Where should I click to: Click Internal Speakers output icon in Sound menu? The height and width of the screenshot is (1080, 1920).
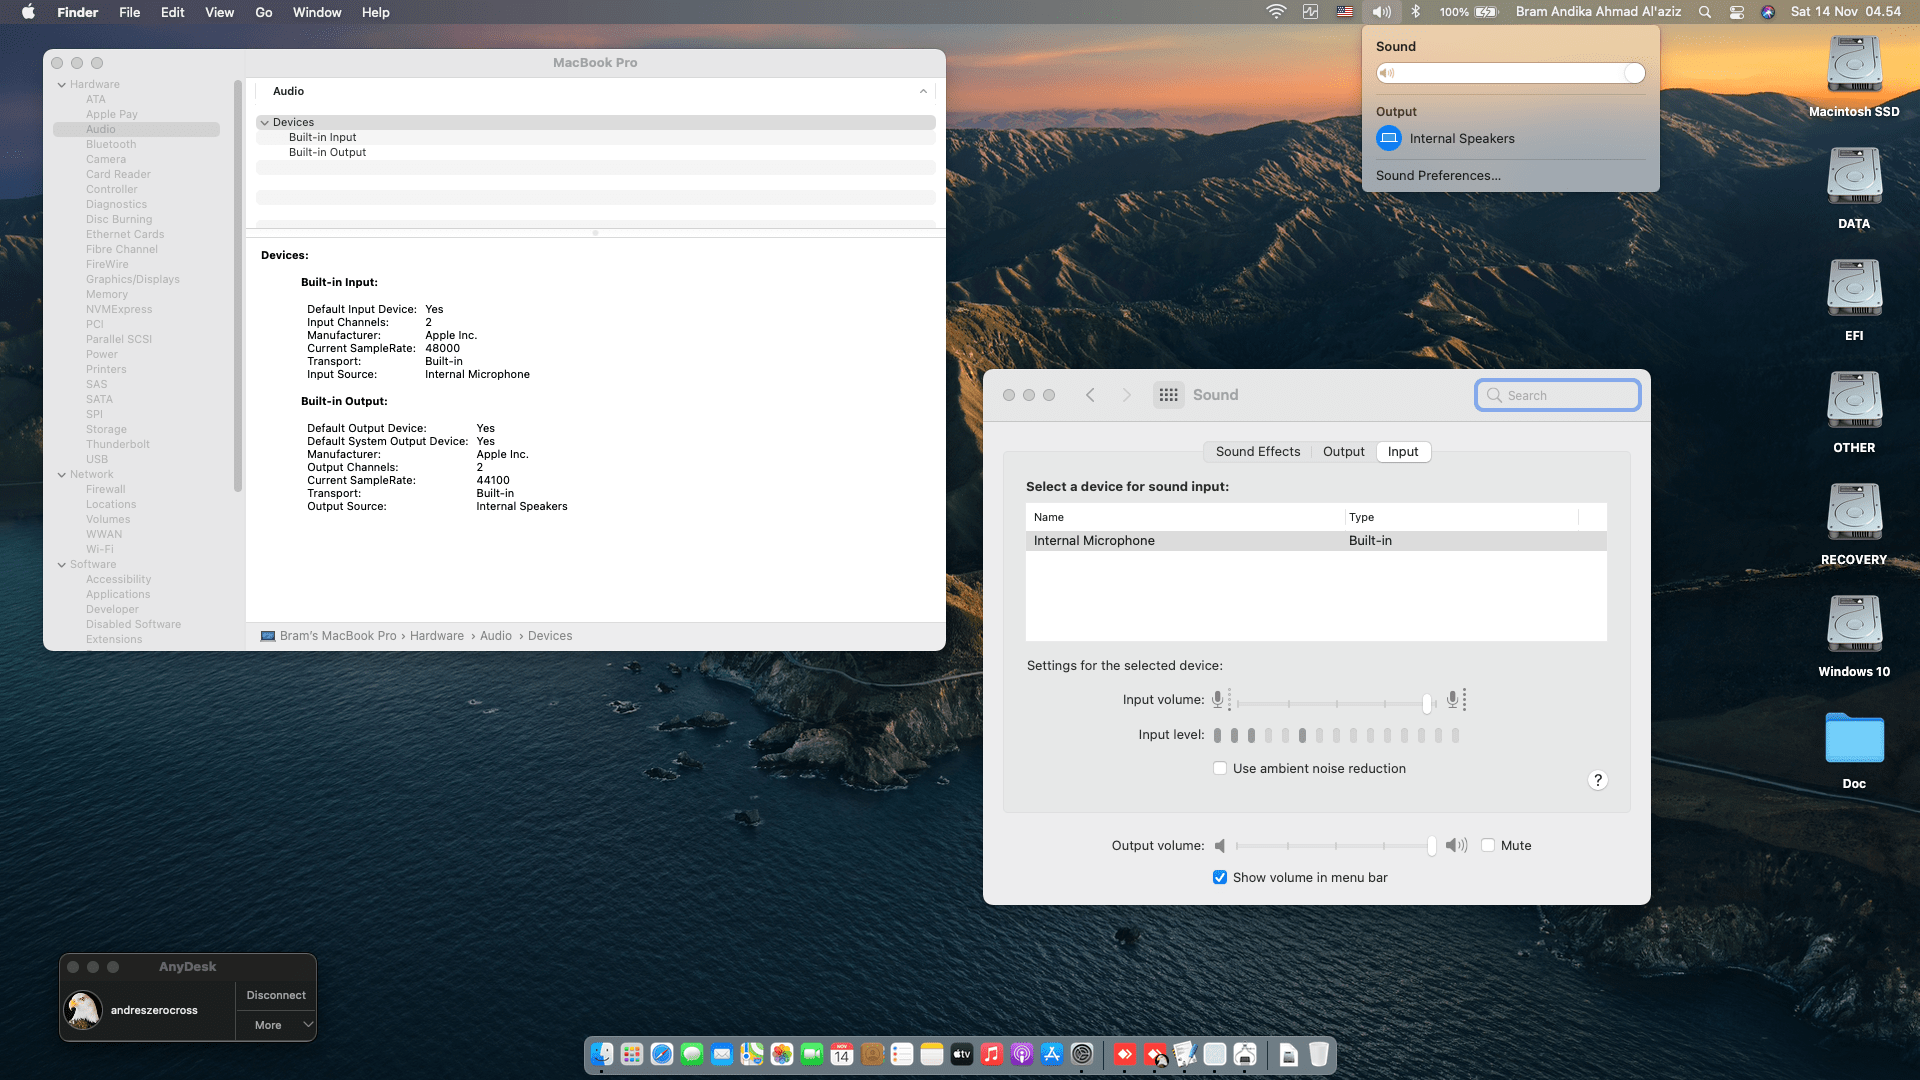pyautogui.click(x=1389, y=138)
